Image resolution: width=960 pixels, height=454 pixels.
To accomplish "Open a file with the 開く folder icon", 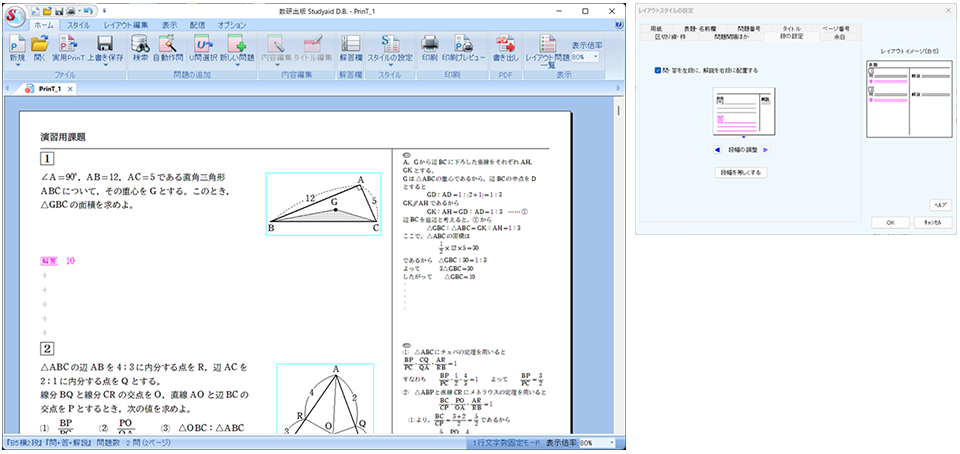I will [40, 44].
